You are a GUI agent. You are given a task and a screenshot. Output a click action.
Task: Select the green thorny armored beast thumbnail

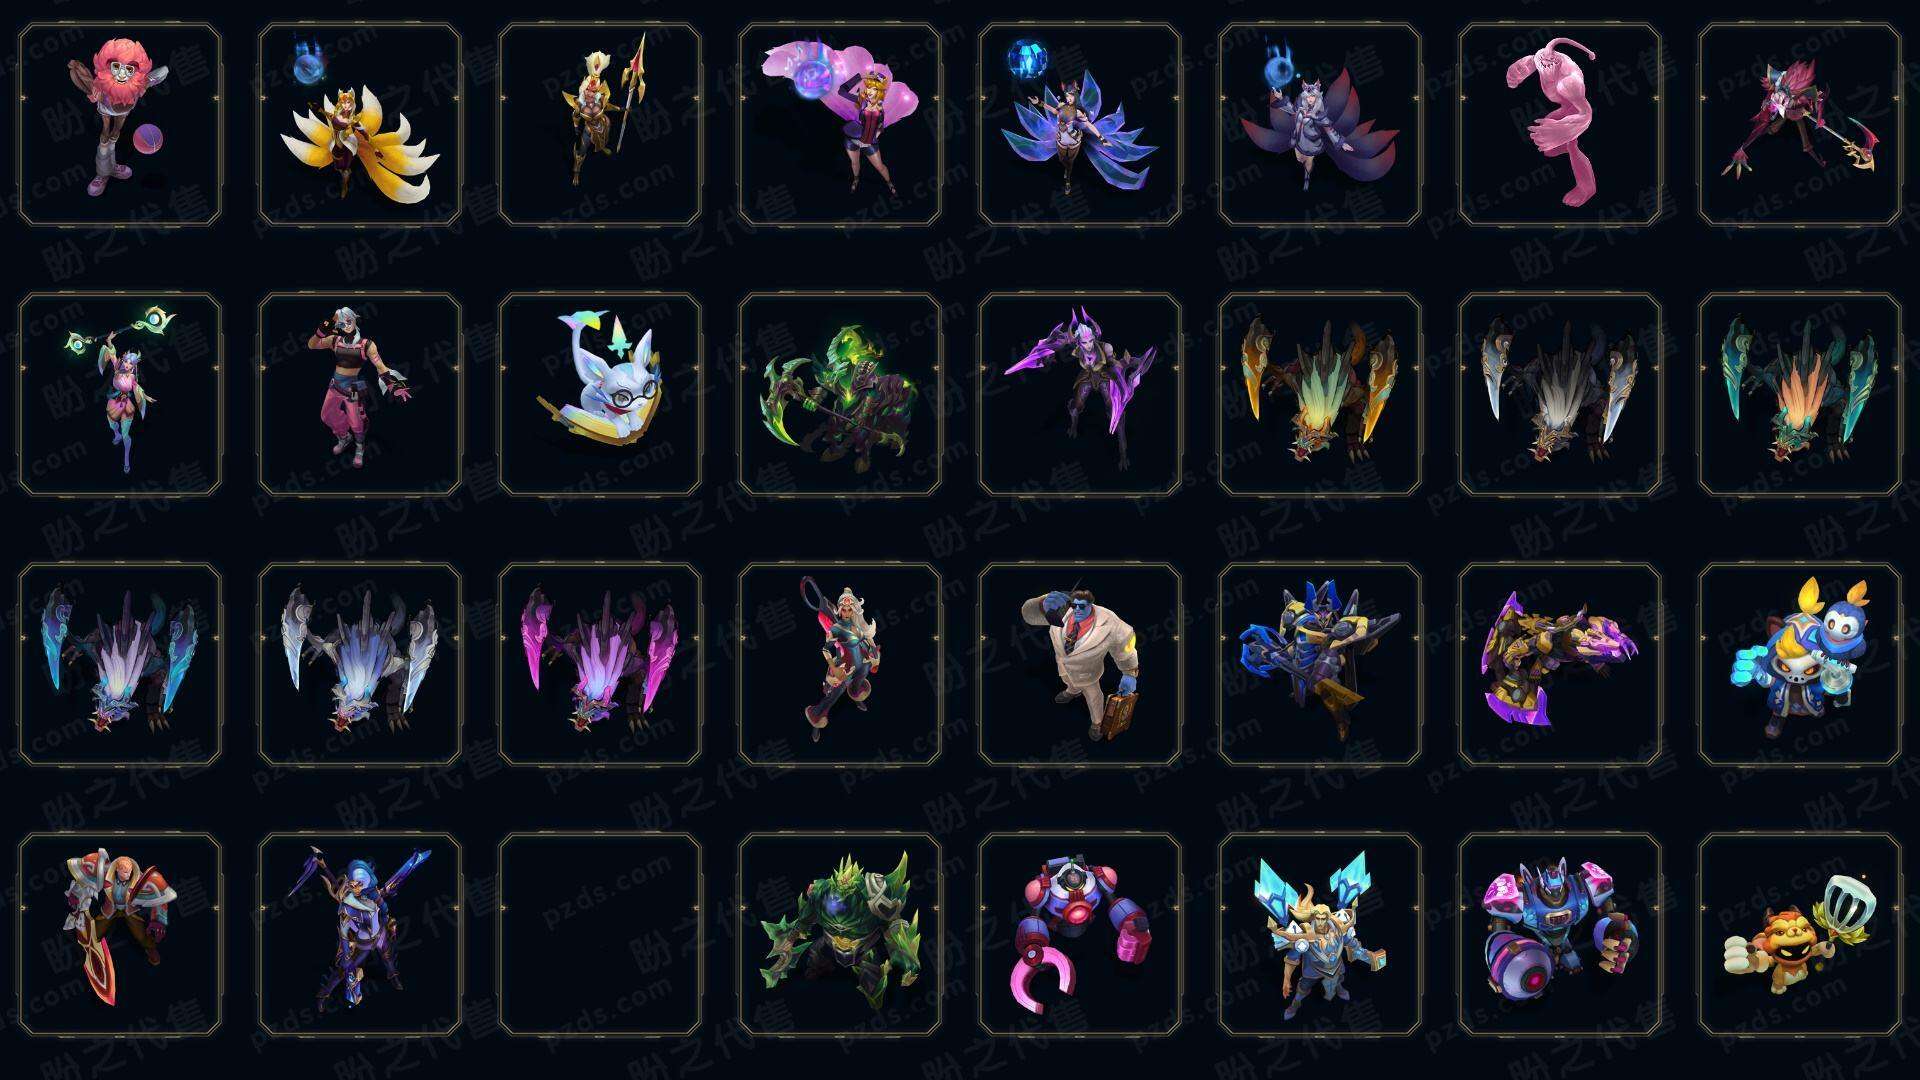coord(840,934)
